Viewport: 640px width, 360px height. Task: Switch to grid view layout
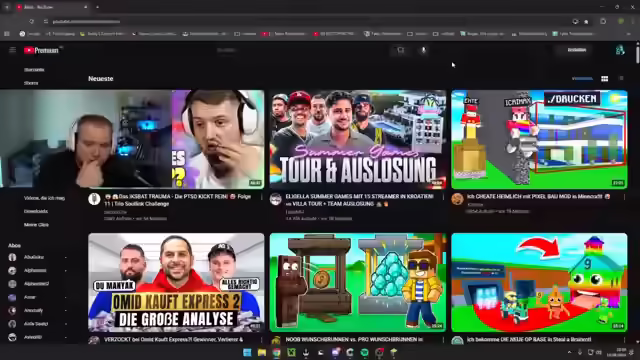604,79
